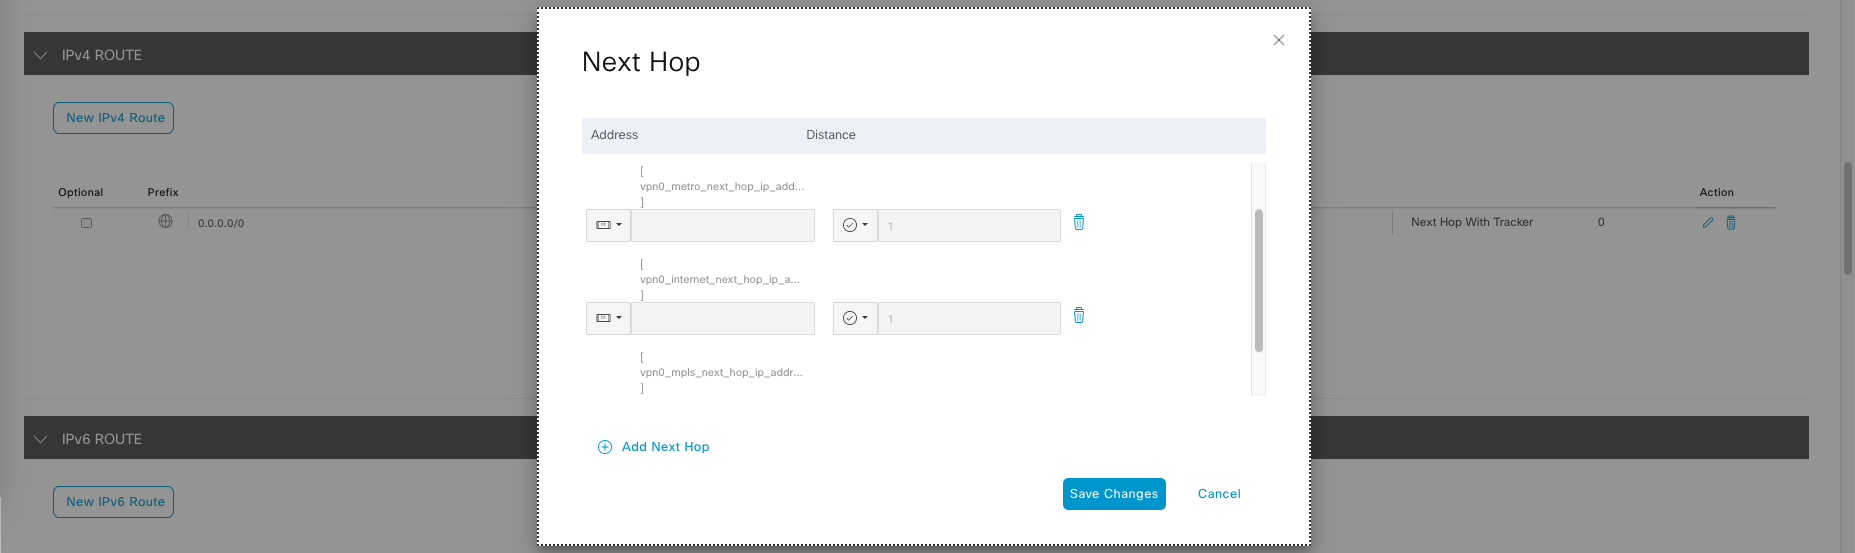Click the plus icon beside Add Next Hop
The height and width of the screenshot is (553, 1855).
pyautogui.click(x=604, y=447)
